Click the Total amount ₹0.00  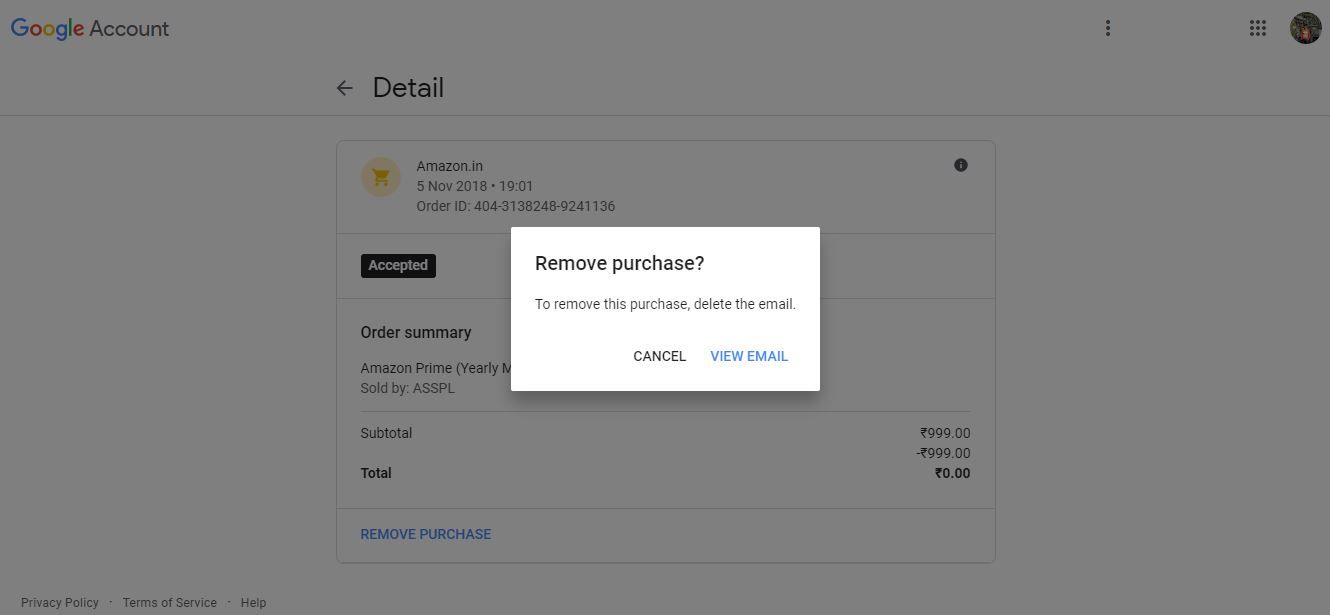click(x=952, y=473)
